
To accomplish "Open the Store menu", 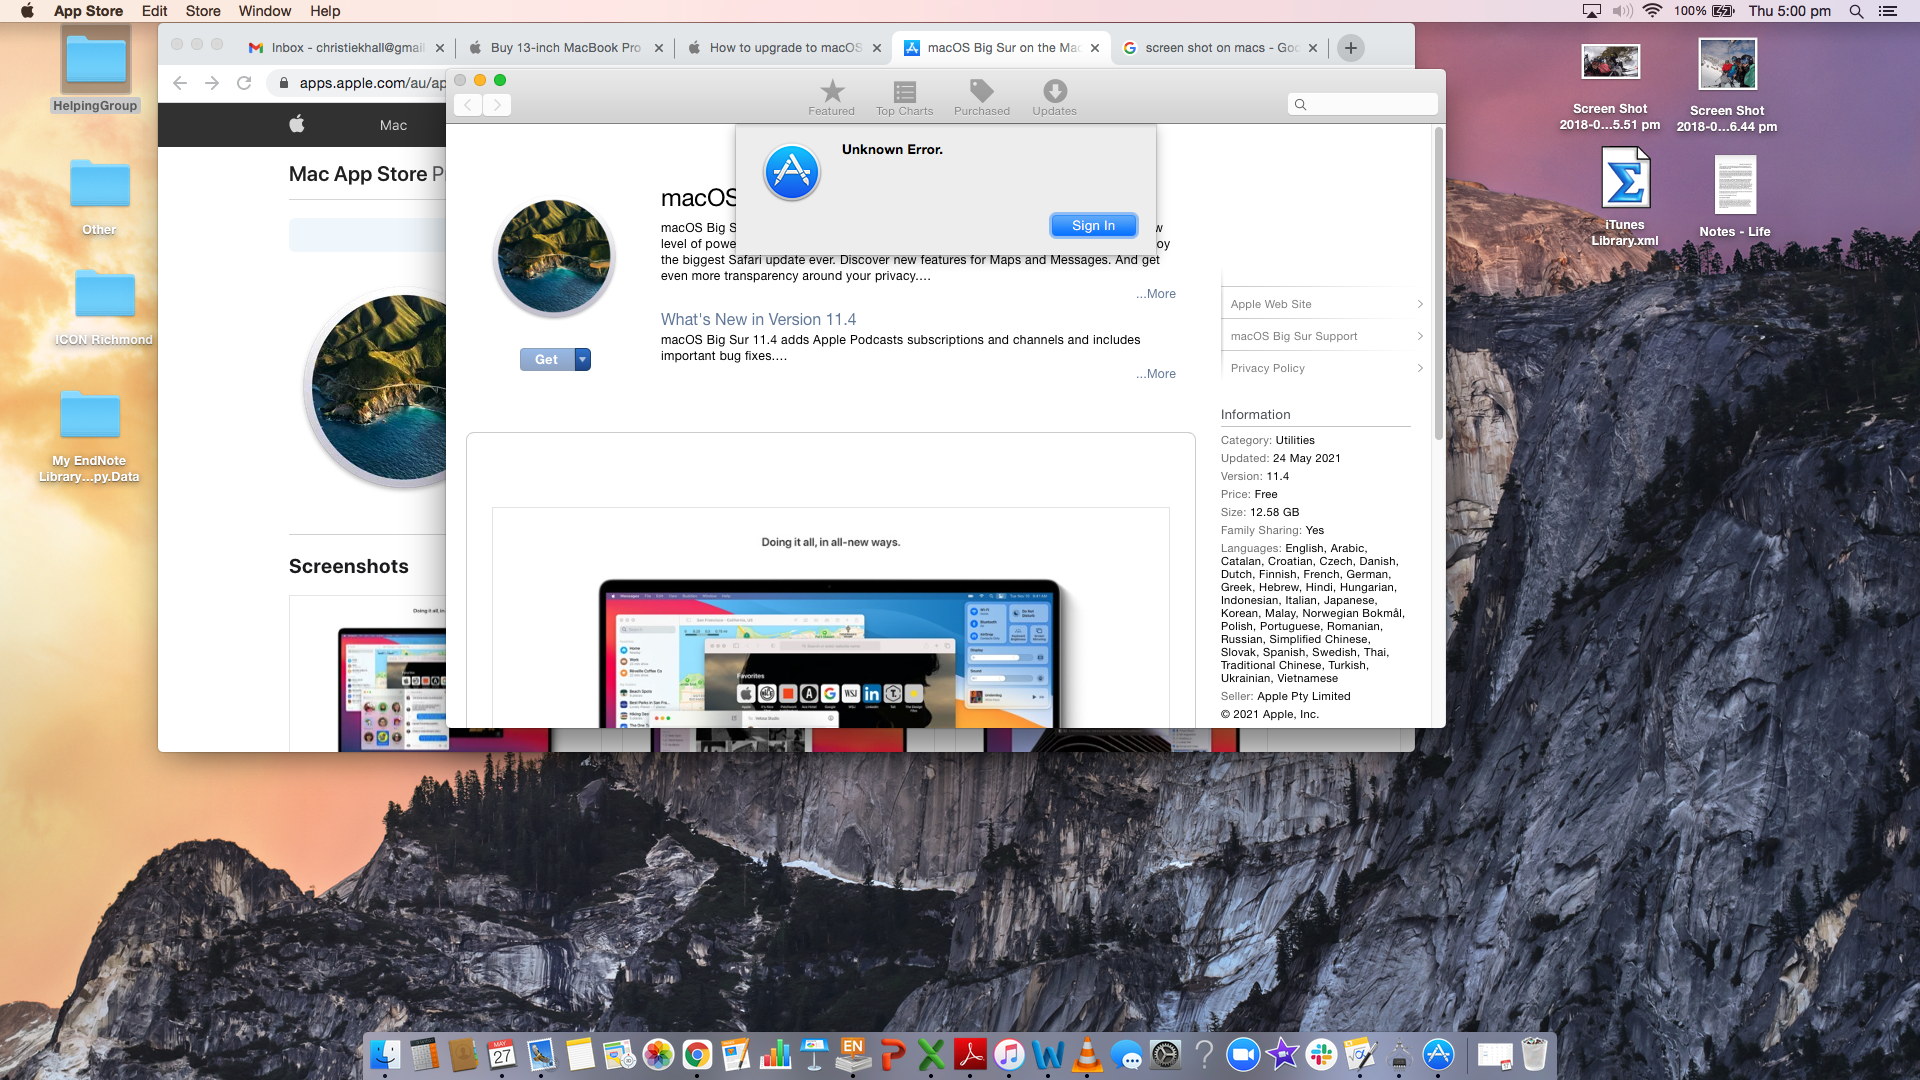I will 203,11.
